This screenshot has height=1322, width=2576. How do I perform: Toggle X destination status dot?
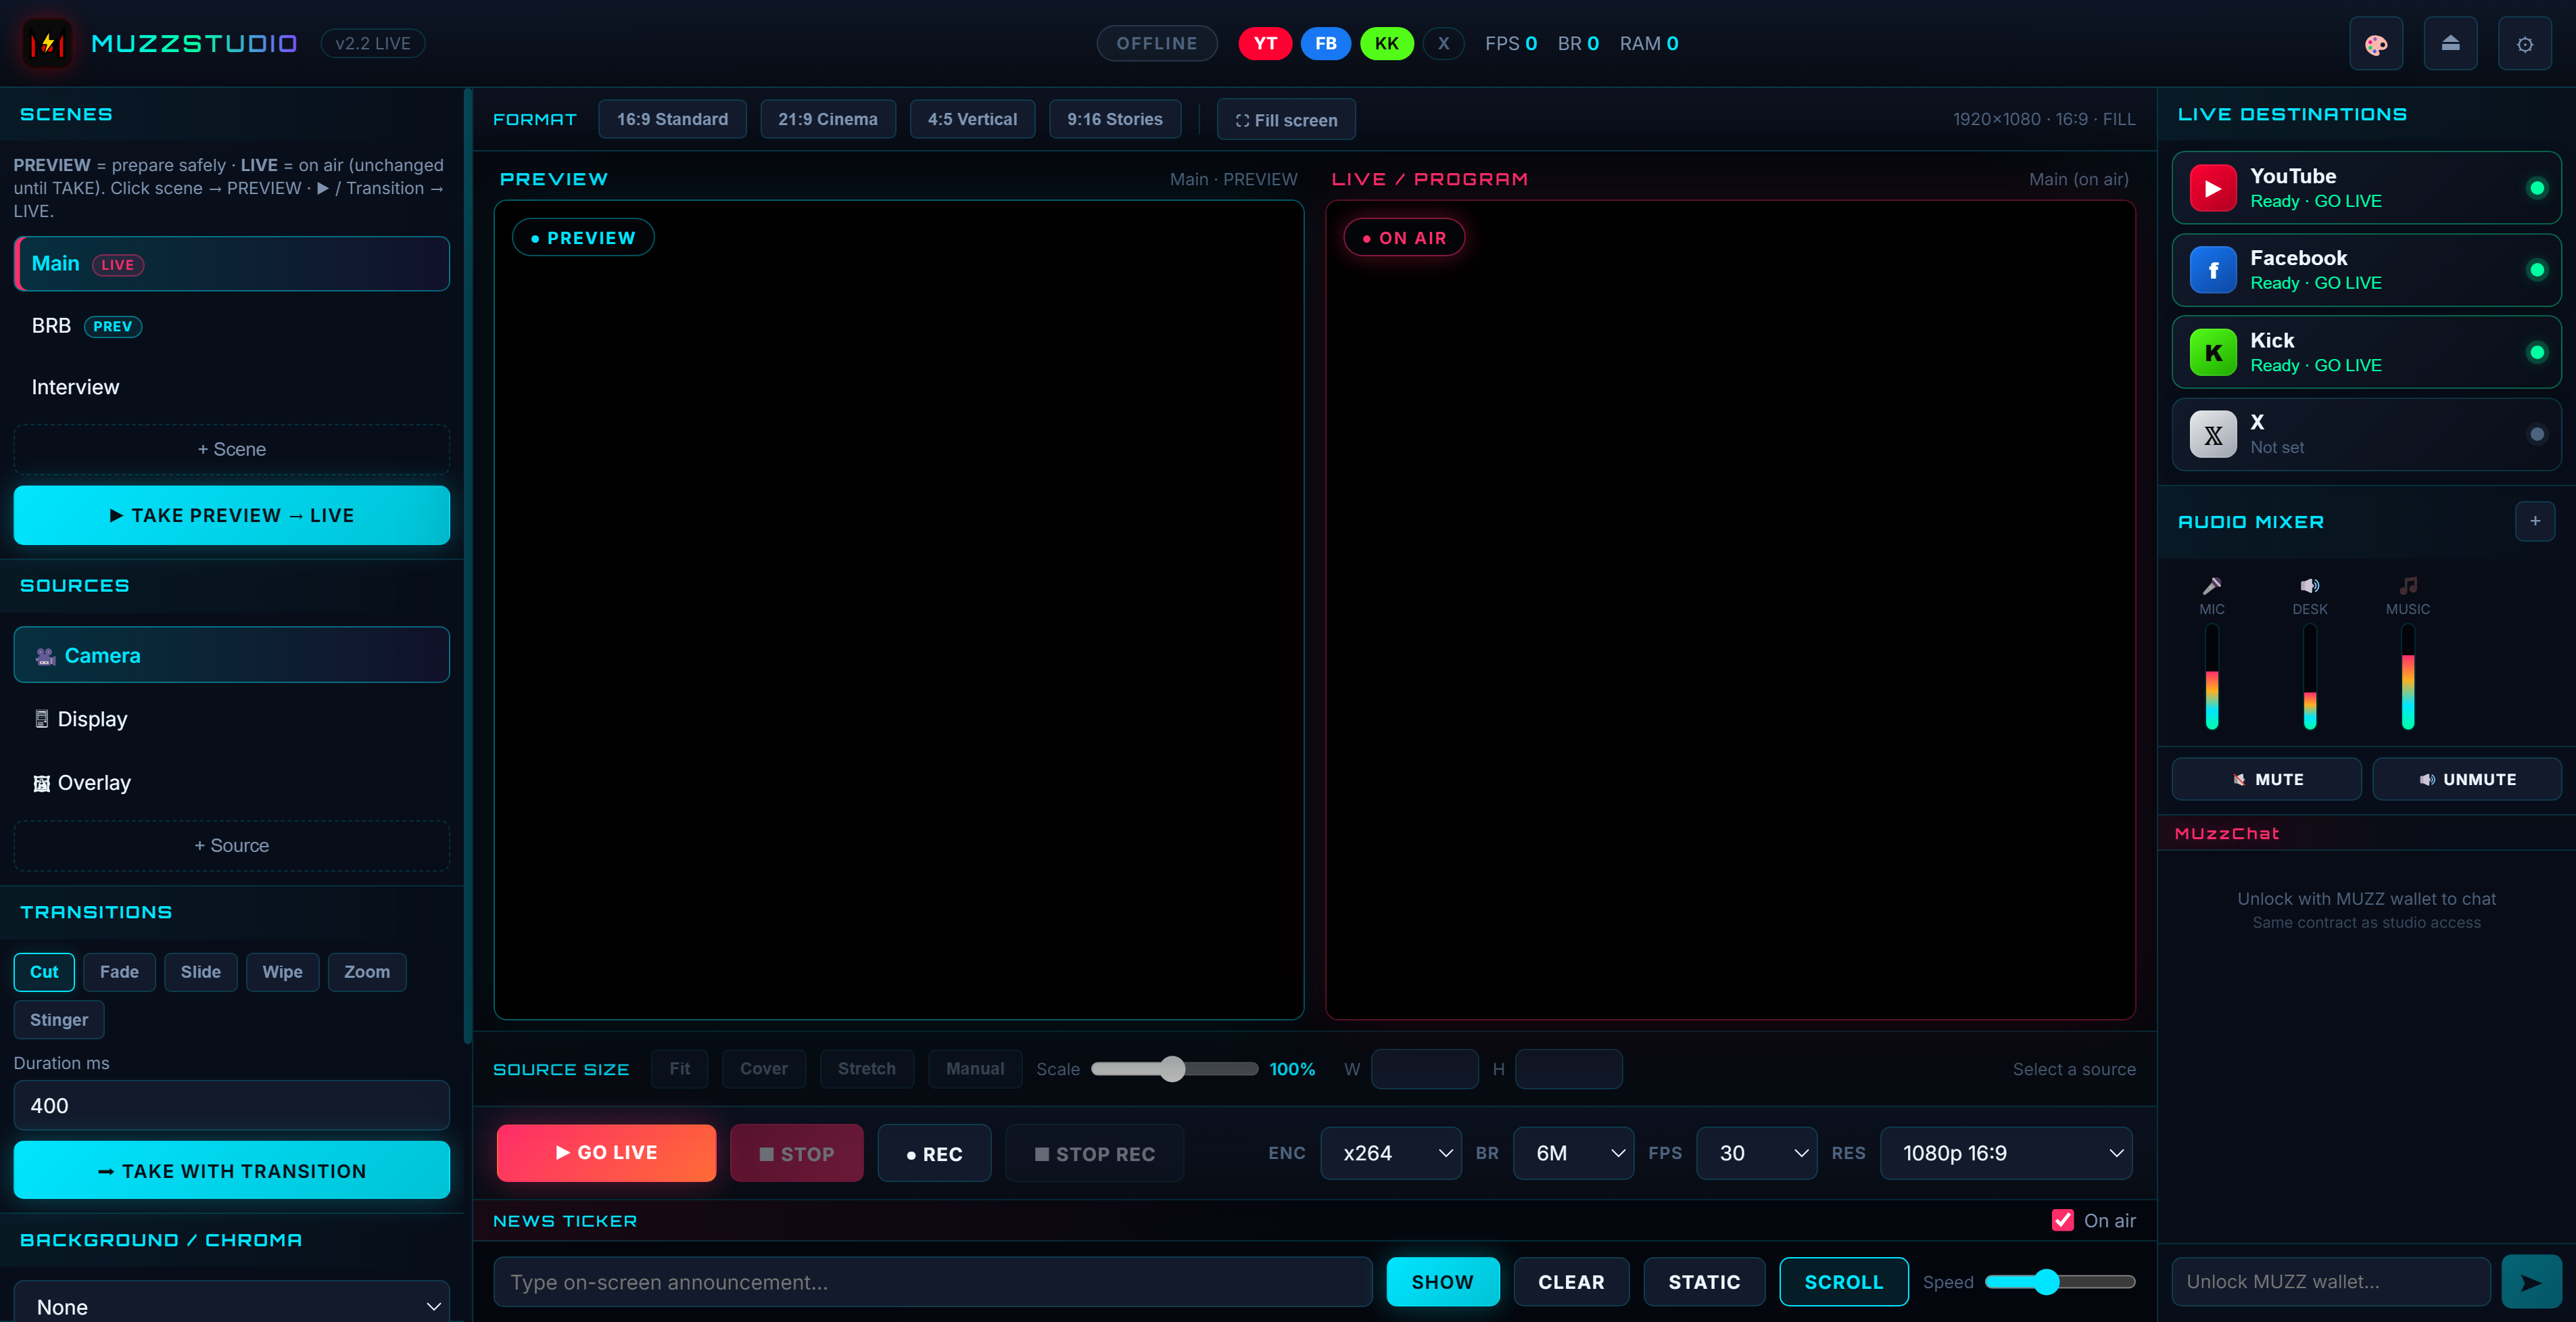point(2537,434)
